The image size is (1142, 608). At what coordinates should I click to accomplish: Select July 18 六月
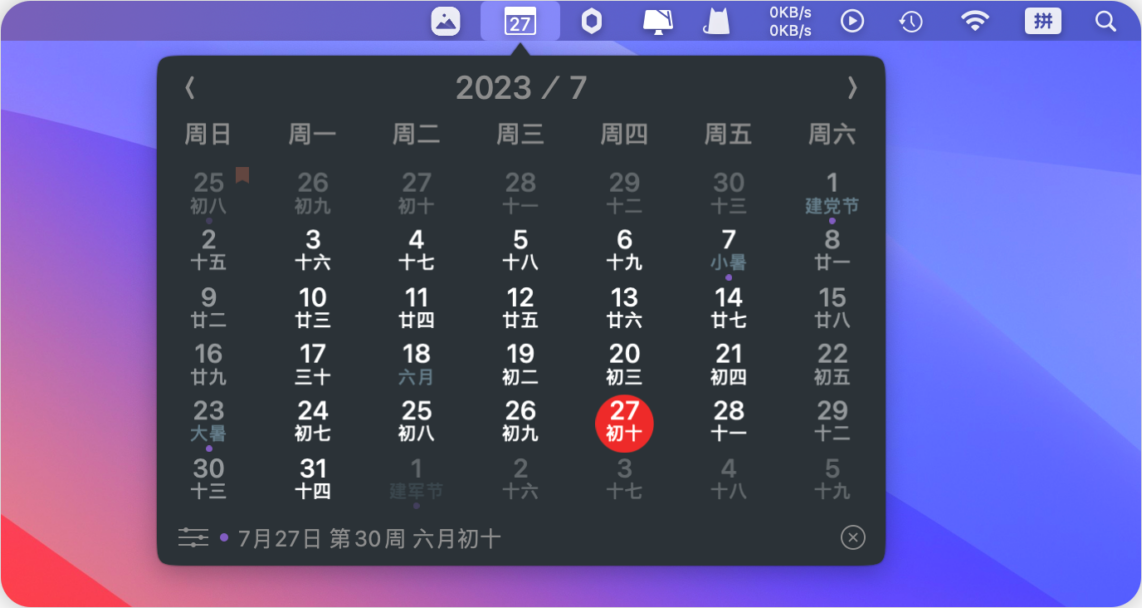pos(417,365)
